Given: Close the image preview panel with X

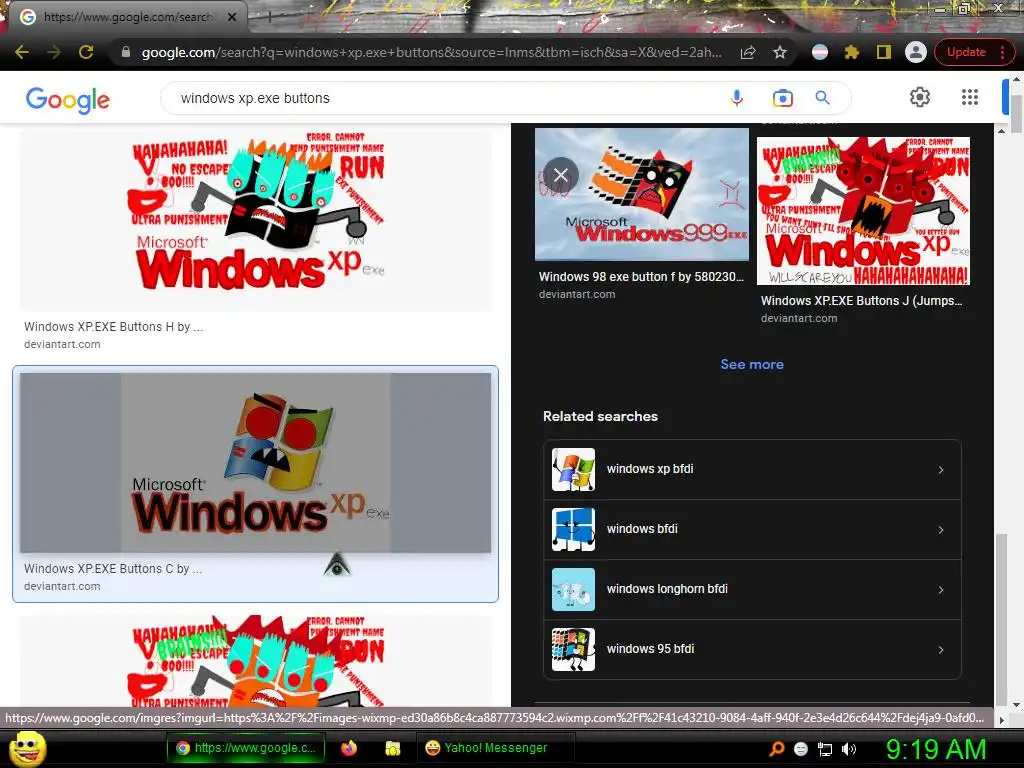Looking at the screenshot, I should coord(561,174).
